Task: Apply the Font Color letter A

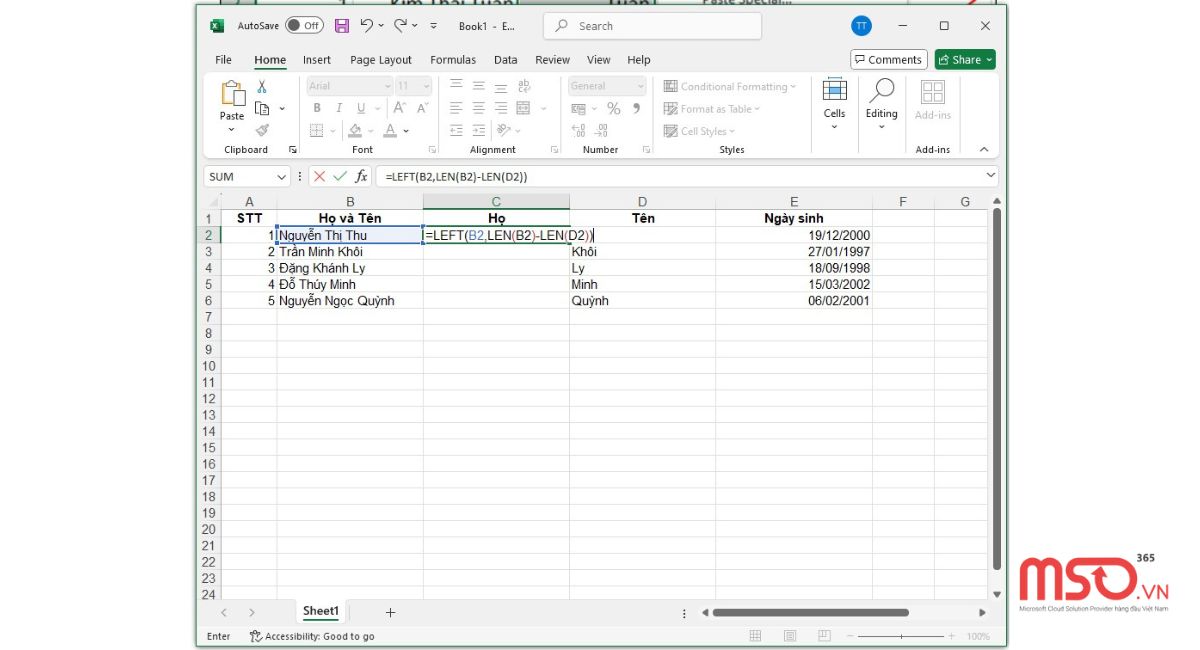Action: [391, 130]
